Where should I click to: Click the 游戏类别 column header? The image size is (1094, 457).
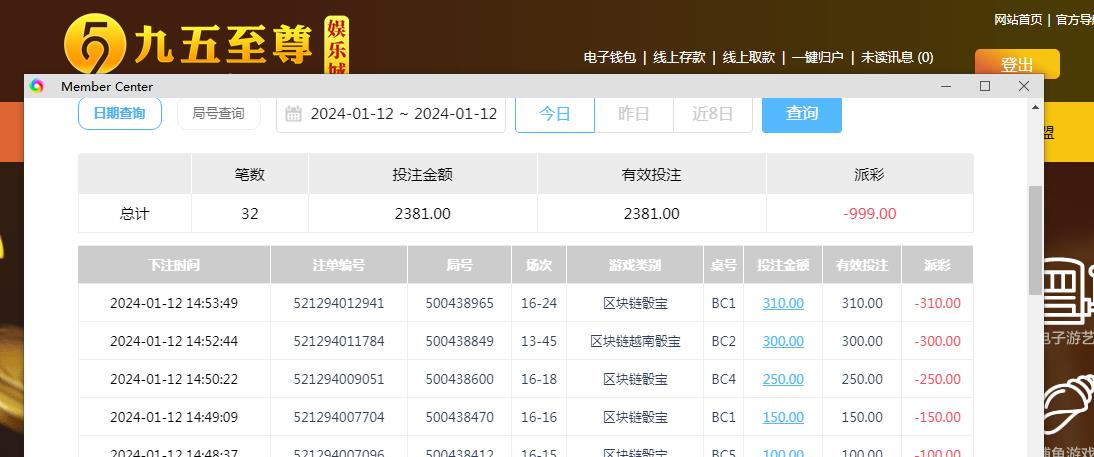pyautogui.click(x=635, y=265)
